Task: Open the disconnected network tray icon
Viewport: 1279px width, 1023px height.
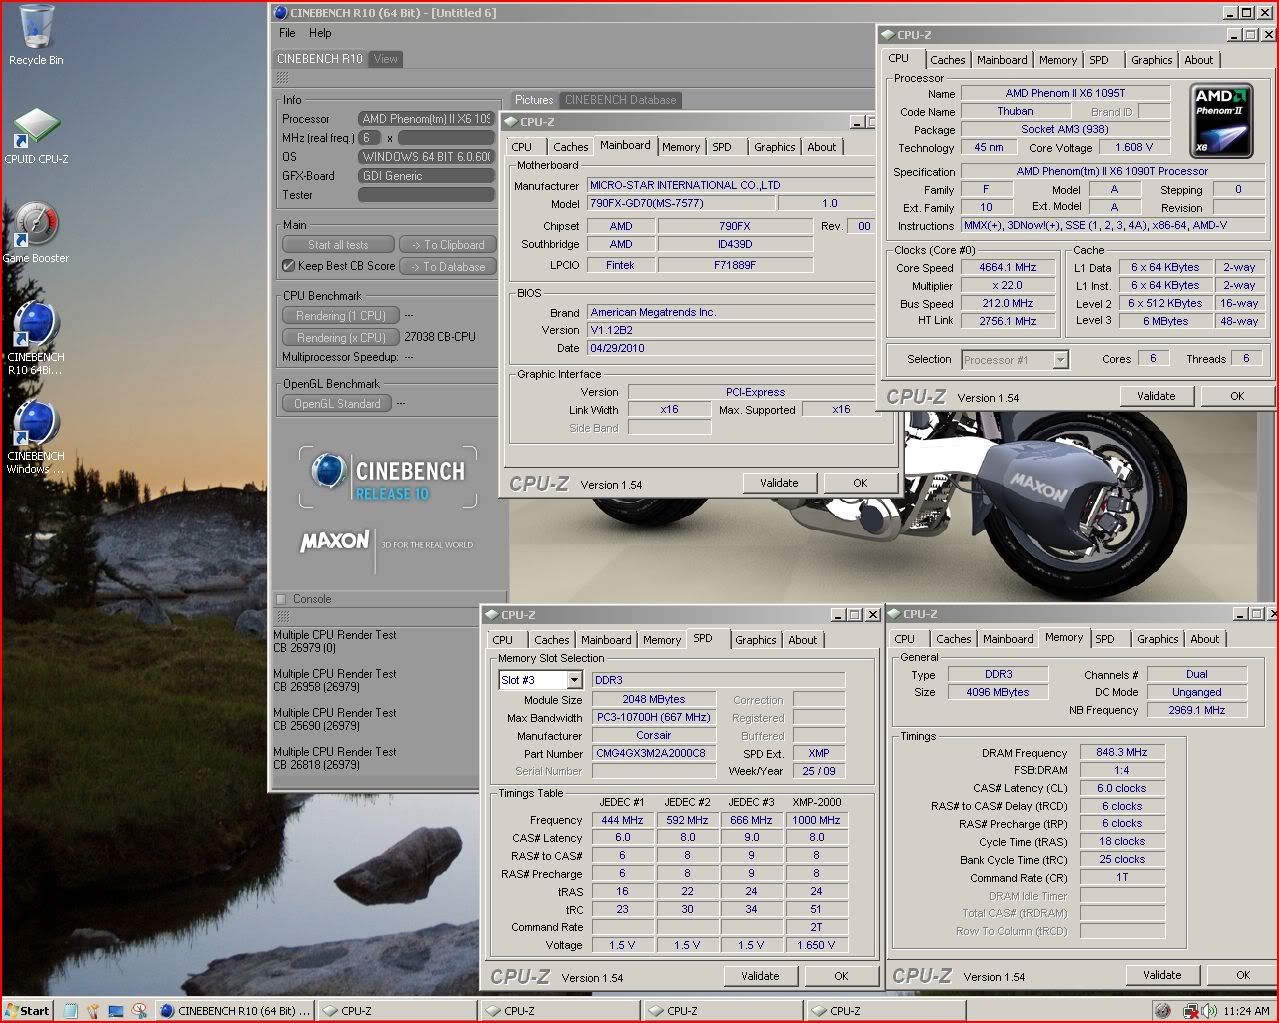Action: (x=1190, y=1011)
